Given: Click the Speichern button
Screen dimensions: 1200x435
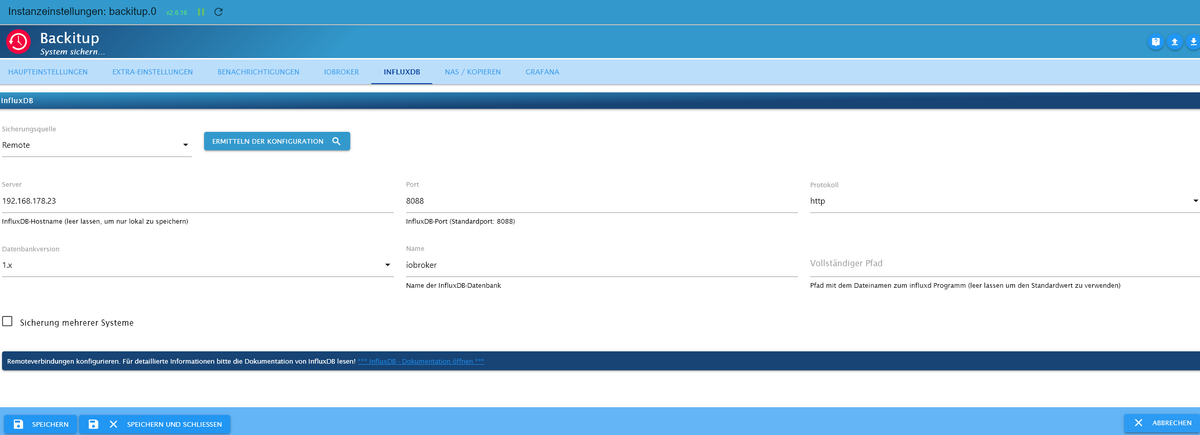Looking at the screenshot, I should 41,424.
